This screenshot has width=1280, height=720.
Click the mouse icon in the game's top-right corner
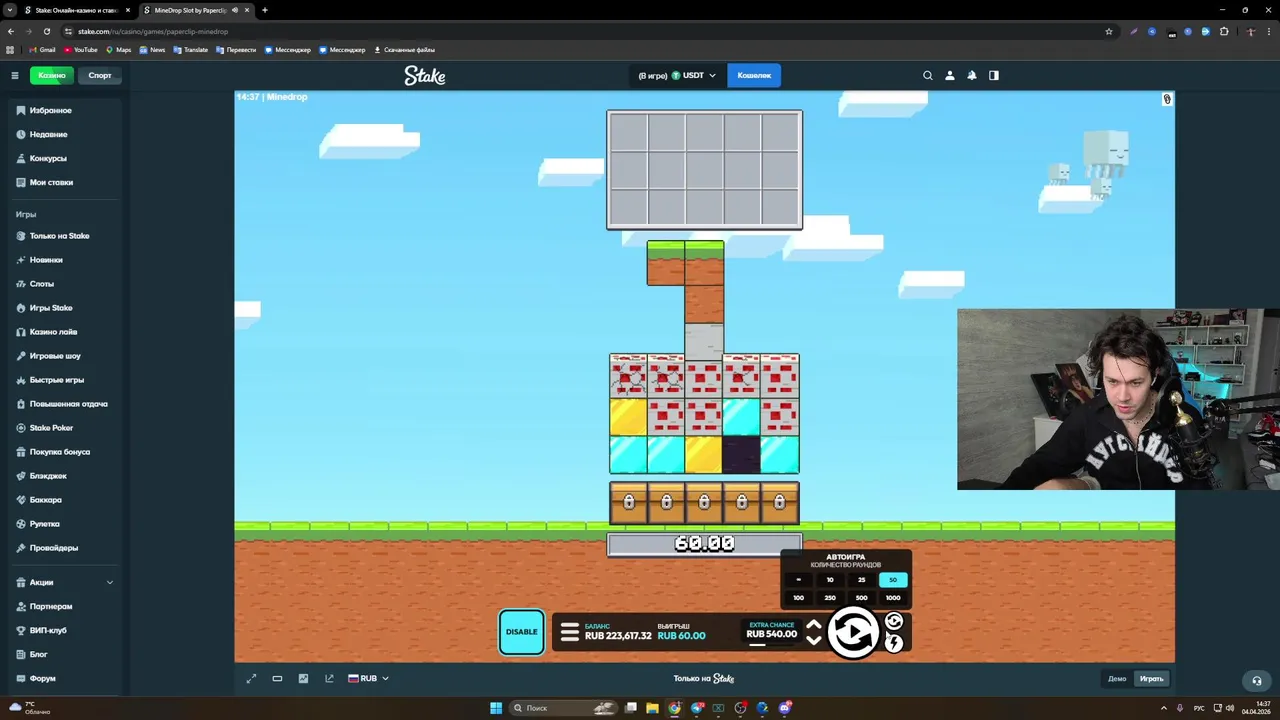pyautogui.click(x=1166, y=99)
